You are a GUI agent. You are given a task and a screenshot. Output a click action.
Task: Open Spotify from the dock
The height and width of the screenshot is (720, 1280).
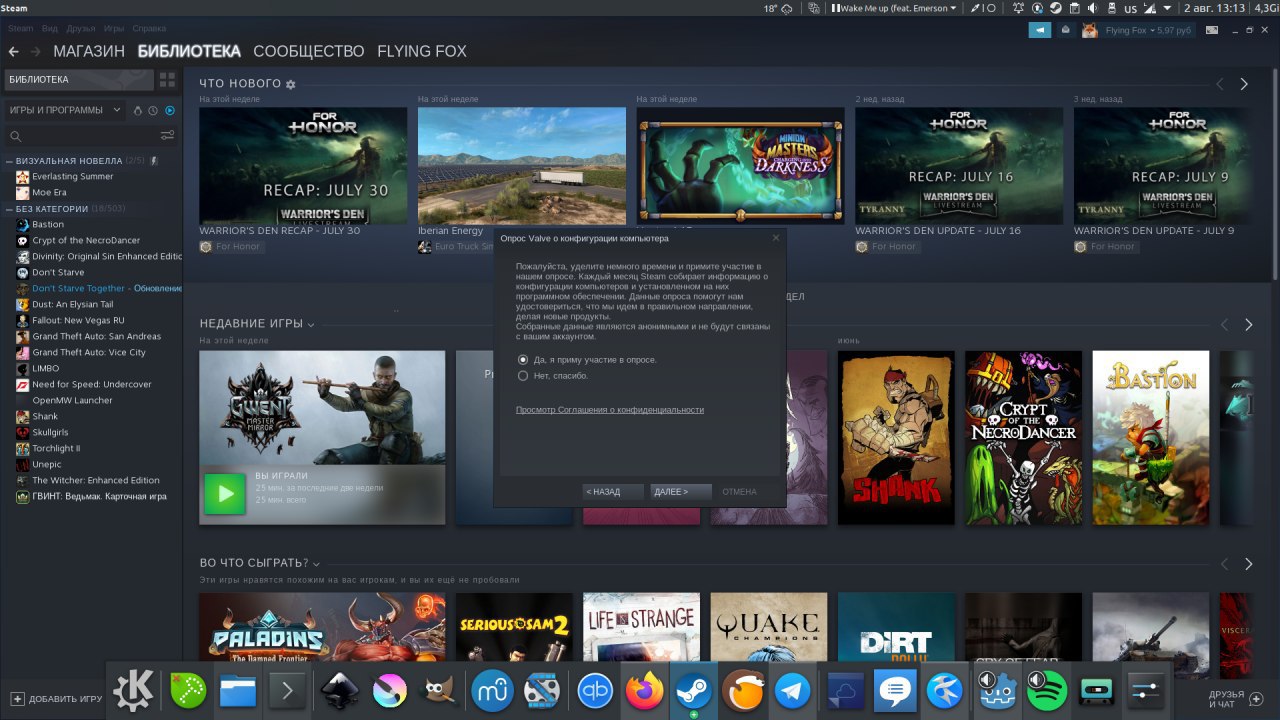(1047, 691)
